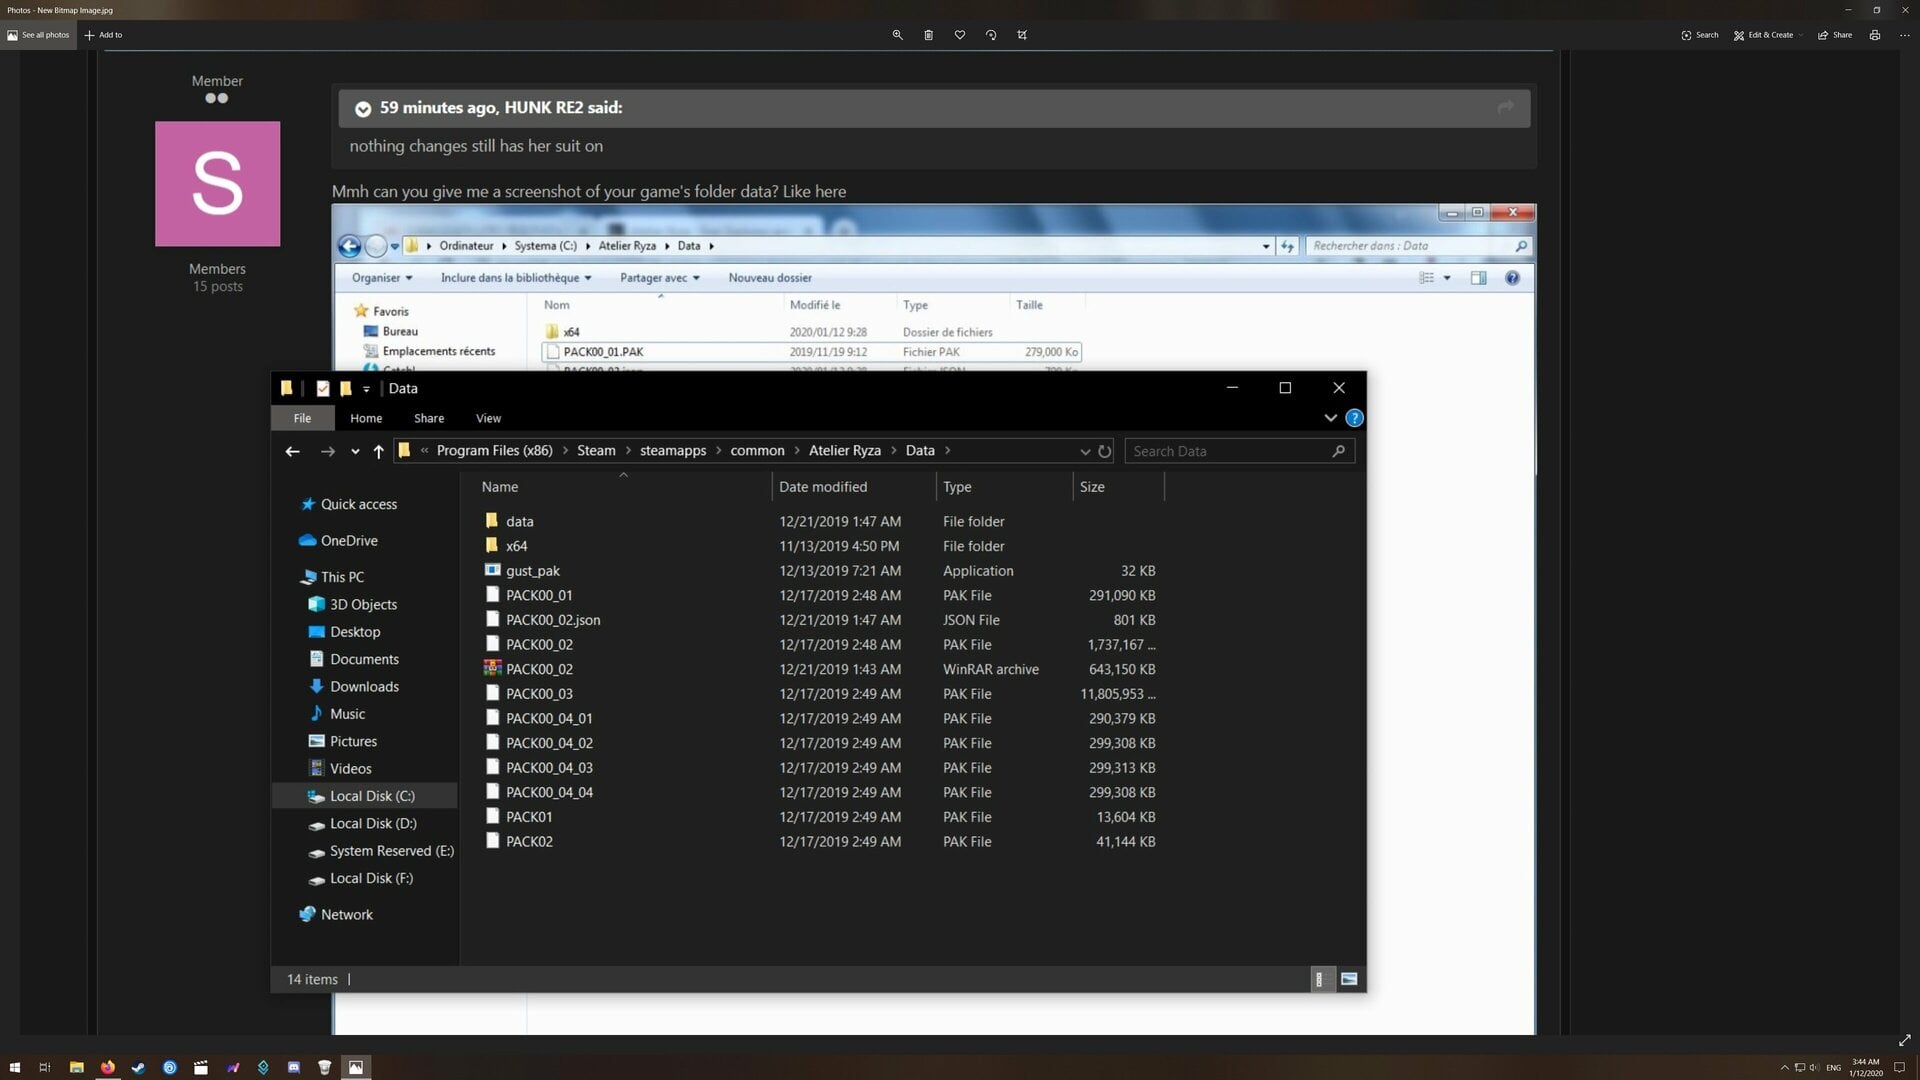Click Nouveau dossier in French Explorer
The width and height of the screenshot is (1920, 1080).
coord(770,278)
